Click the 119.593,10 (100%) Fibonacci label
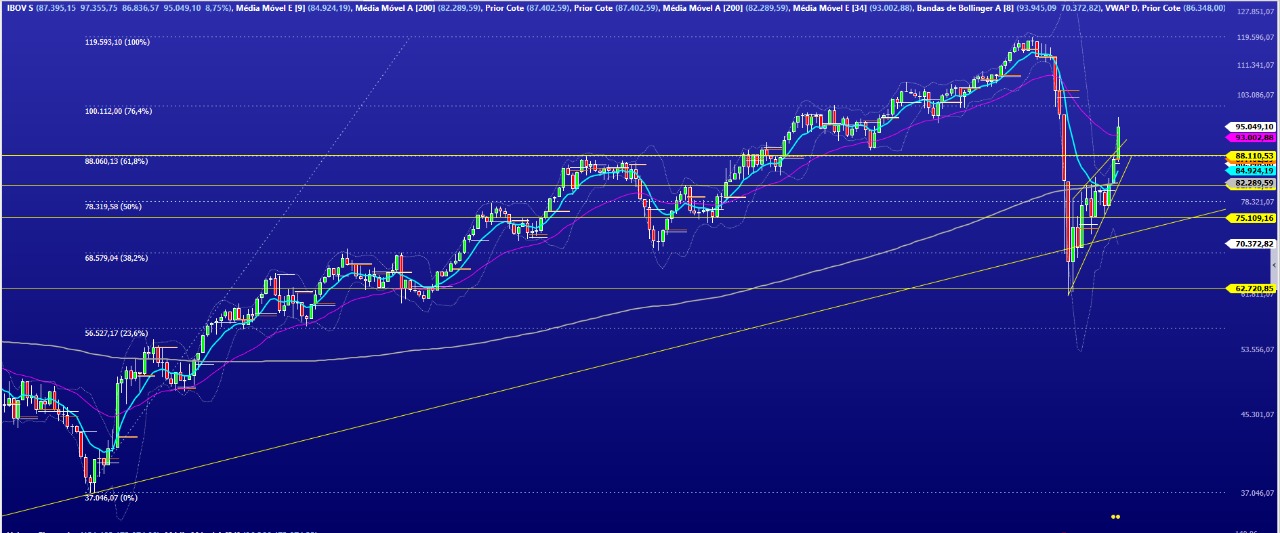 click(117, 43)
